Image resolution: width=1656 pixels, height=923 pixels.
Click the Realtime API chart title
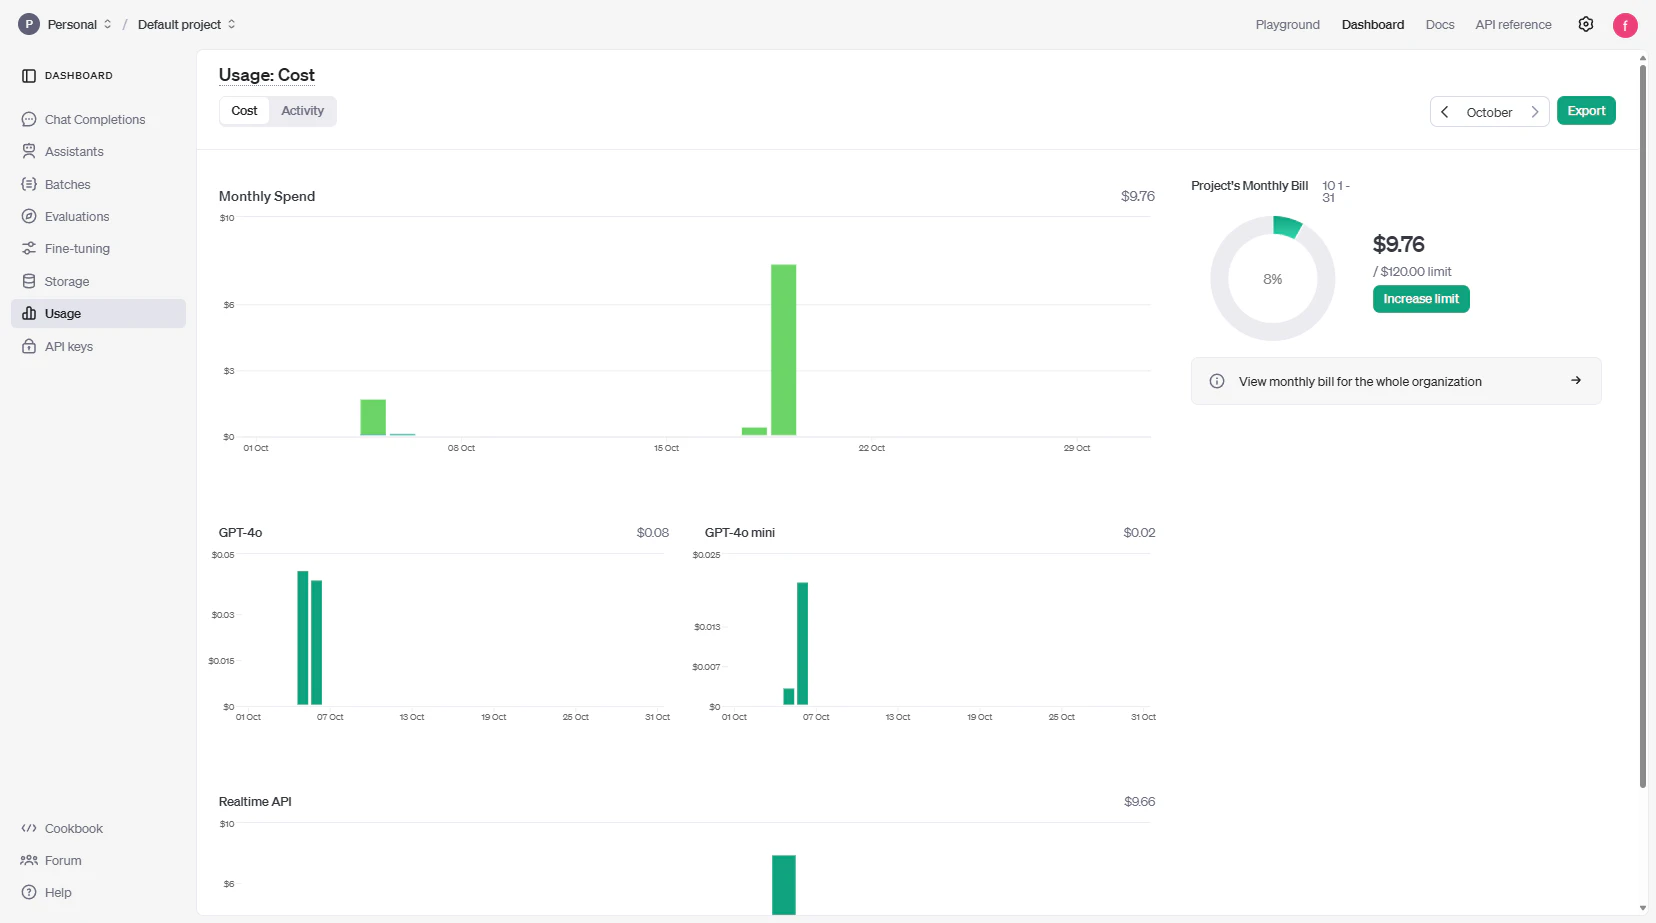tap(255, 802)
